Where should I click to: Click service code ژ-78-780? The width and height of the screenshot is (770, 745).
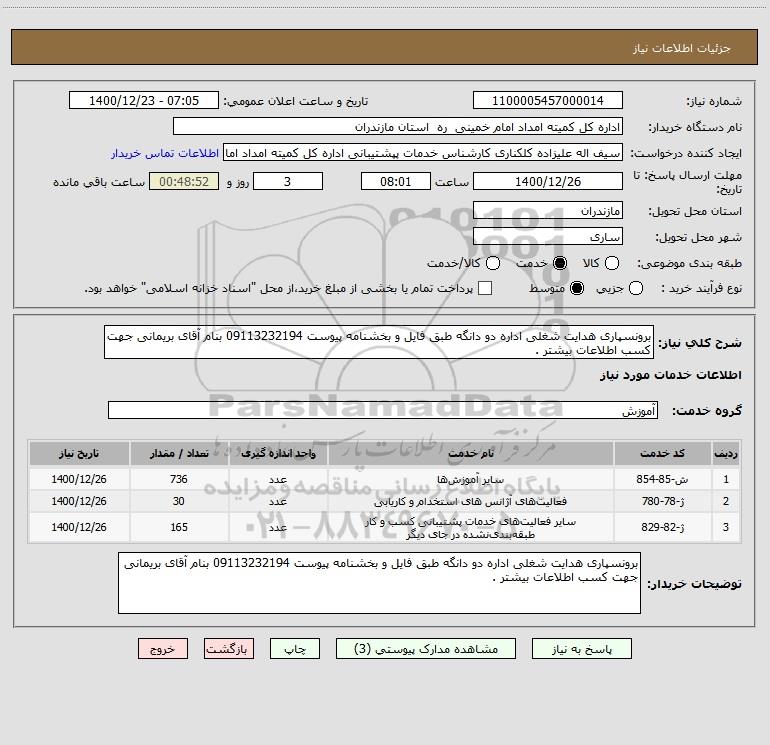pyautogui.click(x=662, y=501)
